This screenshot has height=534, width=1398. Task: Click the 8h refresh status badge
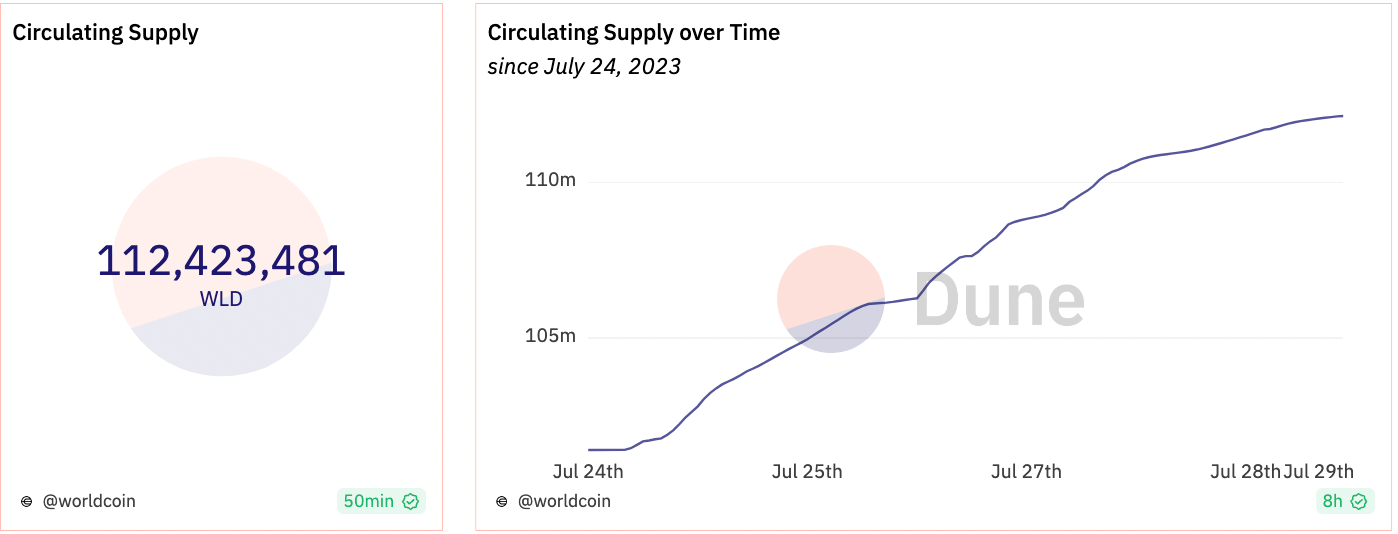(x=1344, y=501)
